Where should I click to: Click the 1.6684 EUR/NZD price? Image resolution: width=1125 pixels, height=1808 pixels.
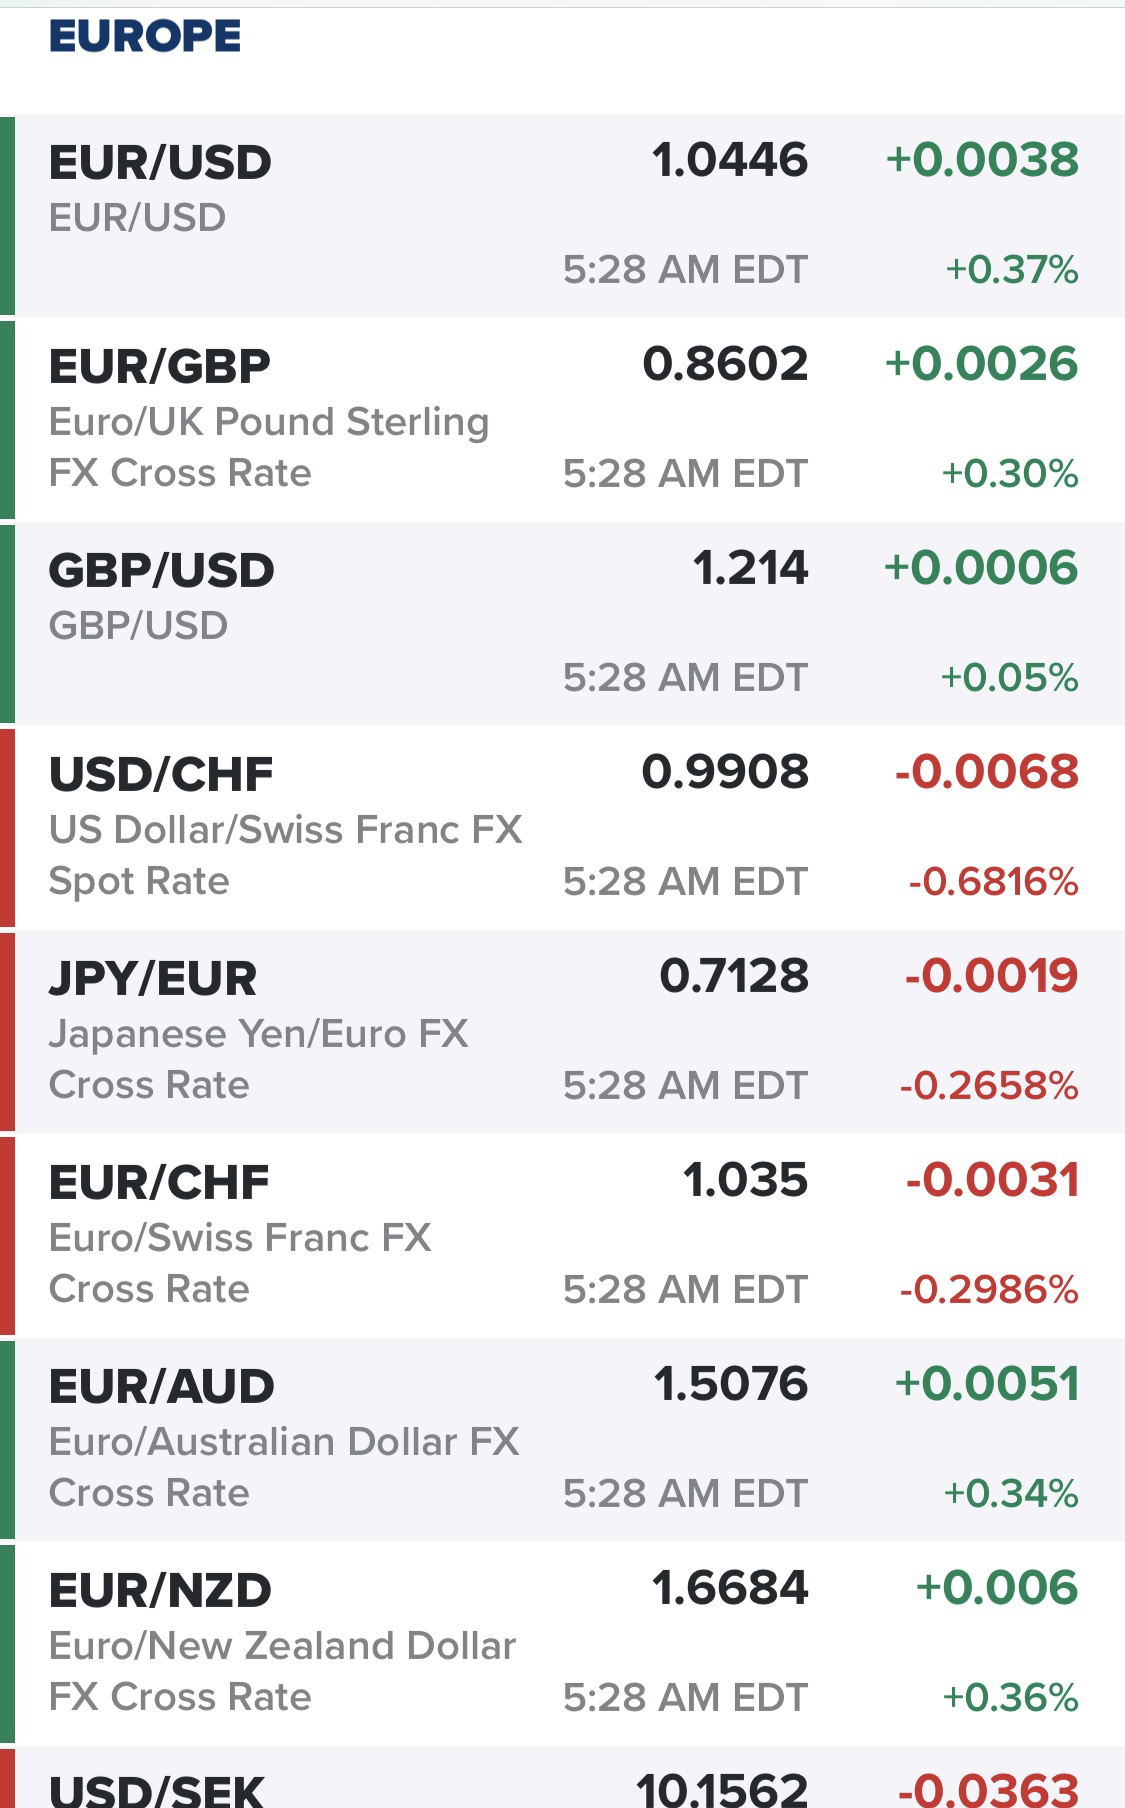click(x=730, y=1588)
